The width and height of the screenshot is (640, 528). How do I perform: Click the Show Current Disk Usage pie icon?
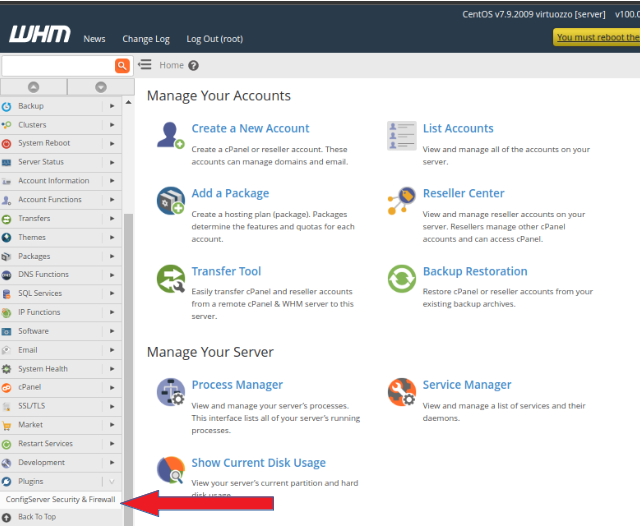coord(171,470)
